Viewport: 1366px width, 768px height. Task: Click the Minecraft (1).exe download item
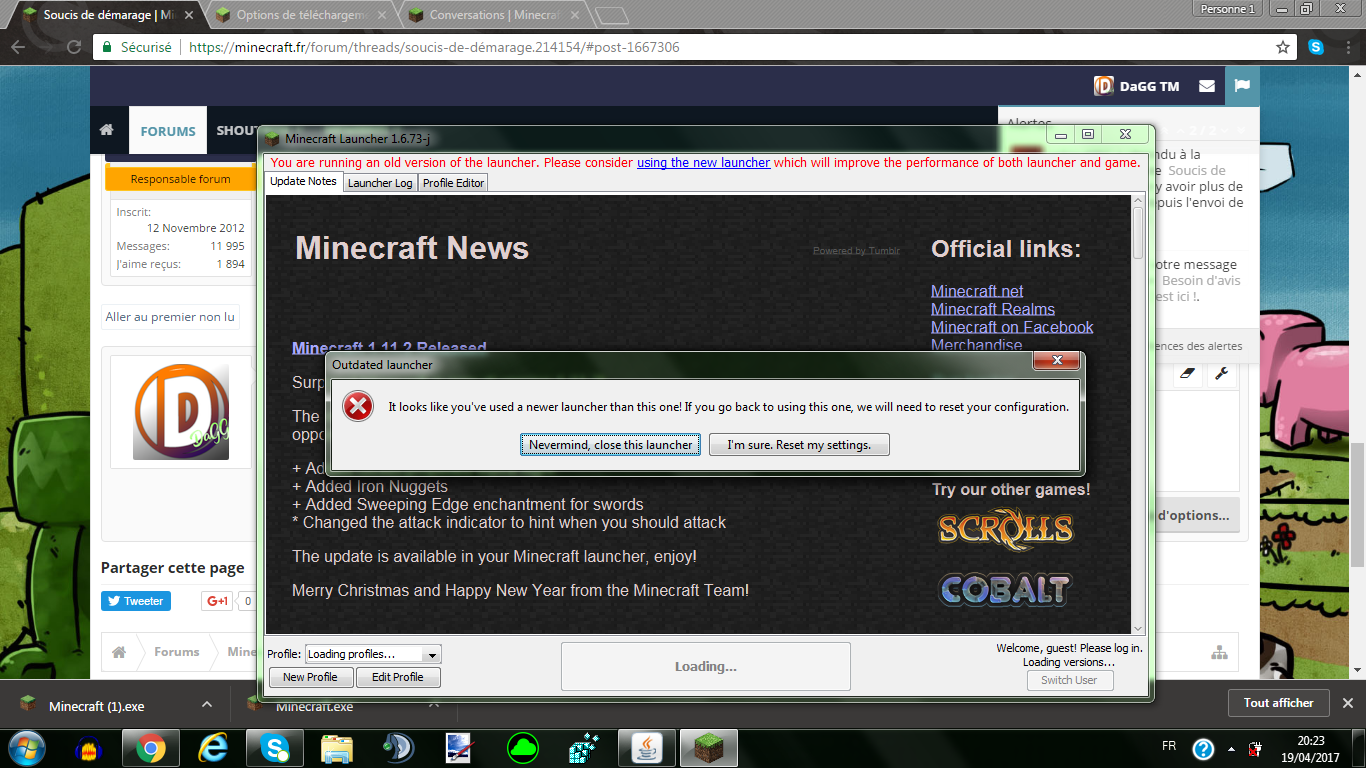coord(97,706)
